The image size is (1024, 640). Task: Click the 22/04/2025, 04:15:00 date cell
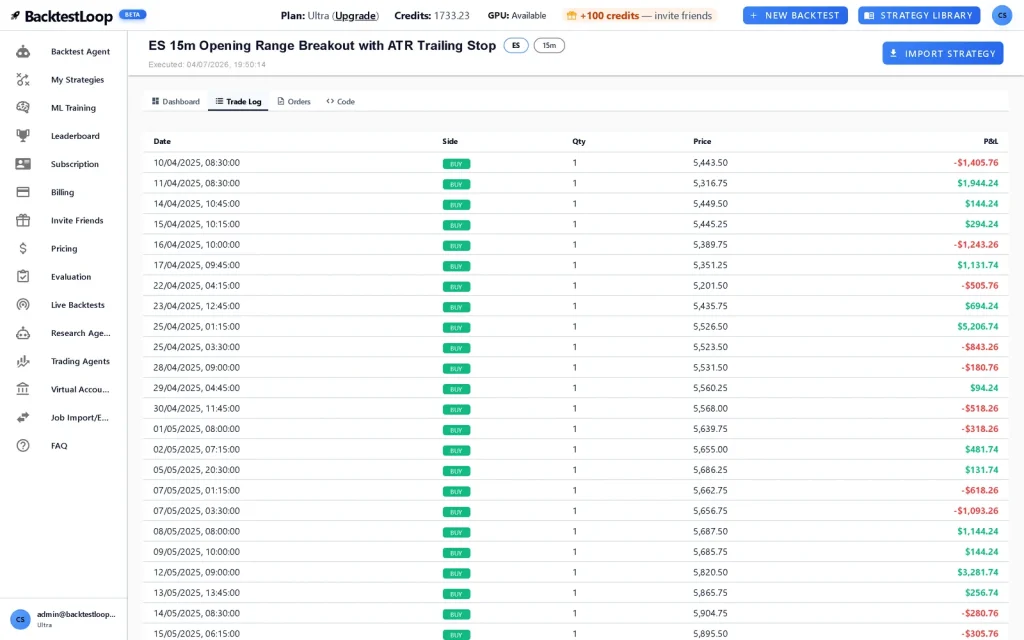click(x=197, y=285)
